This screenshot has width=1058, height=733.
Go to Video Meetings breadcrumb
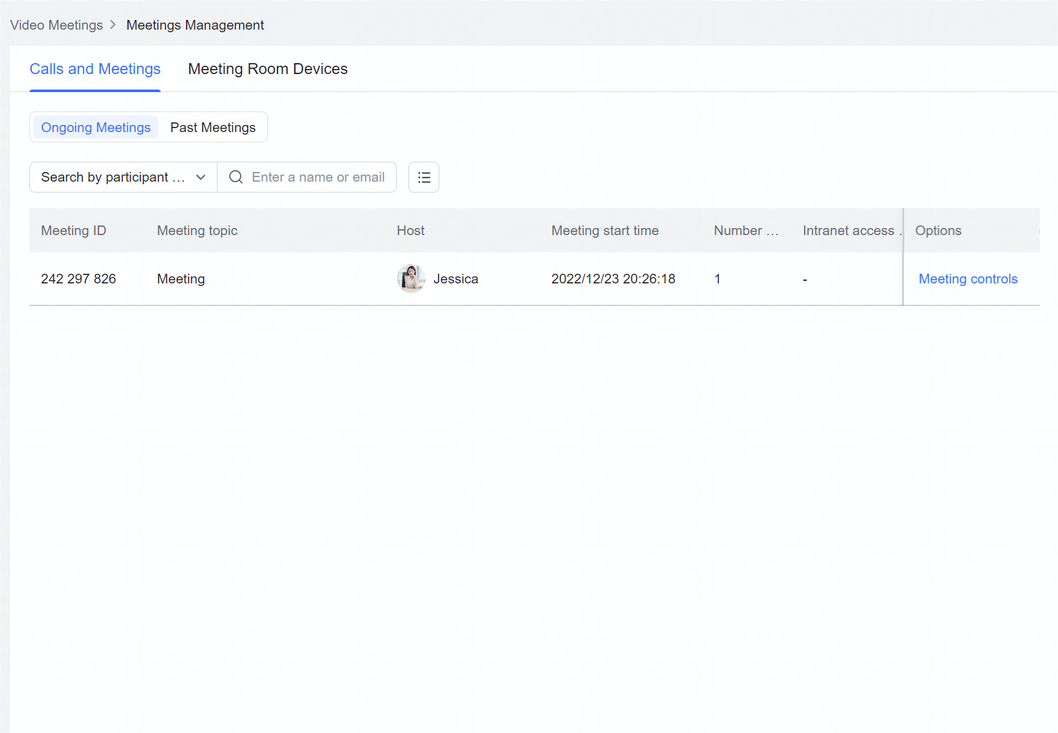point(57,25)
